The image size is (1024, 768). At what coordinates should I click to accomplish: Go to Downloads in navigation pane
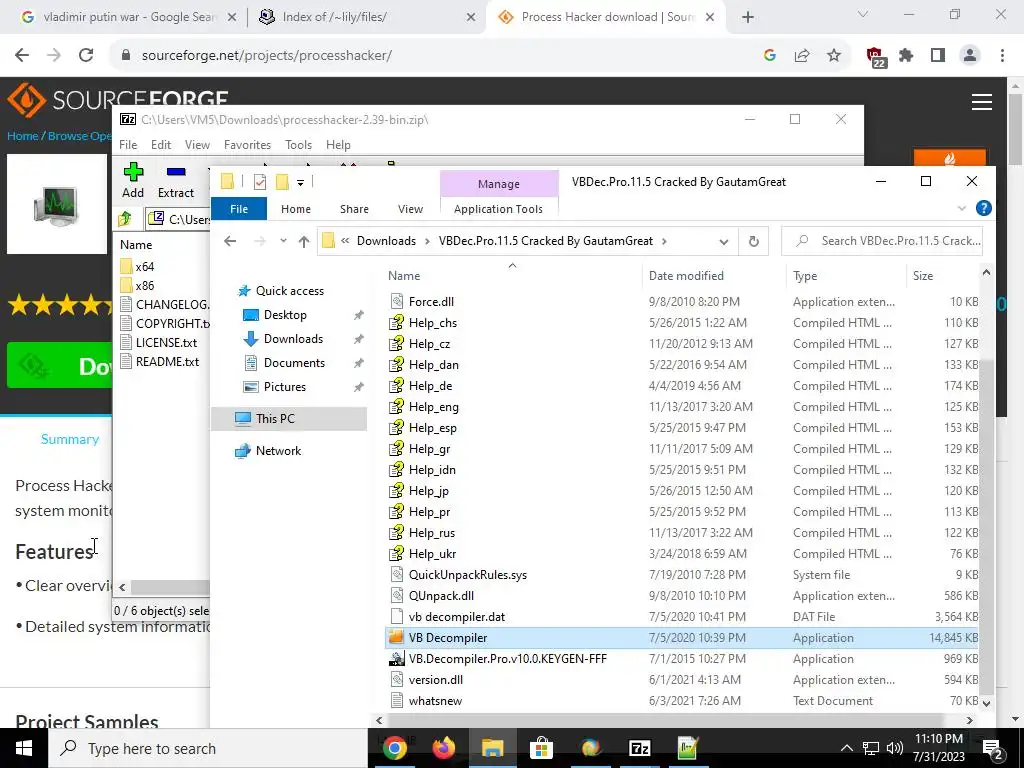293,339
